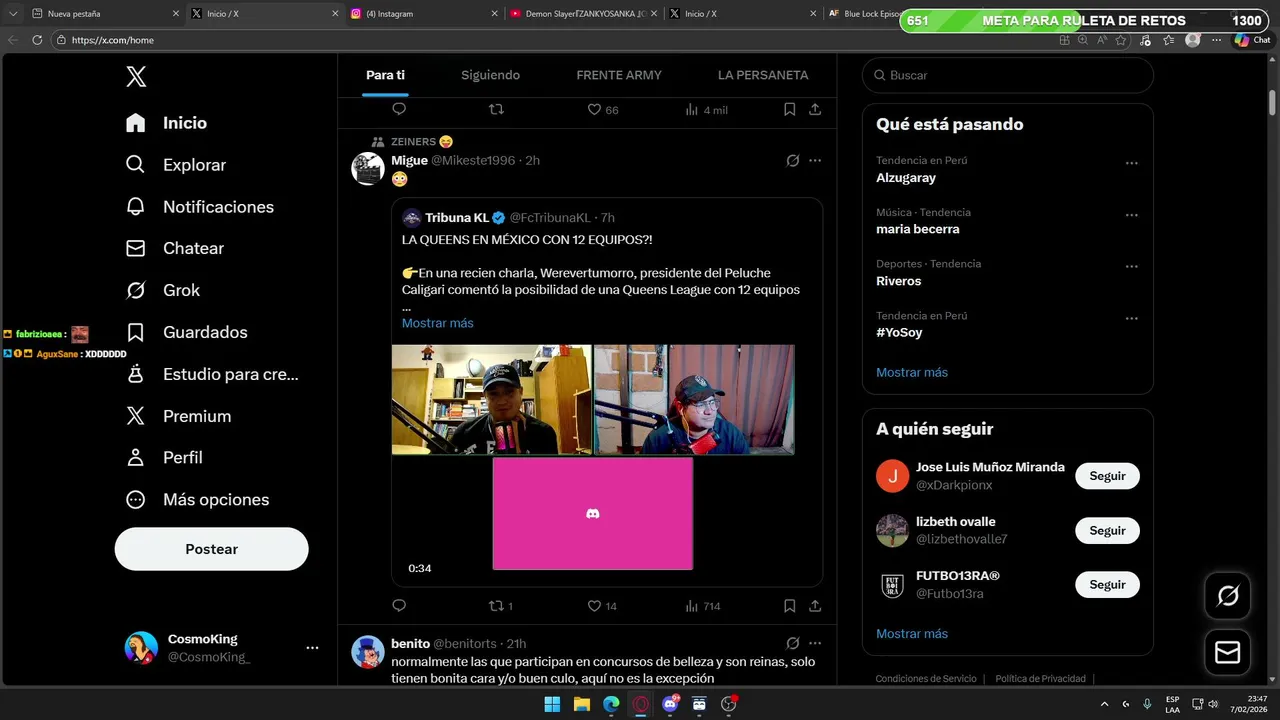Expand quoted post with Mostrar más
This screenshot has width=1280, height=720.
[437, 323]
